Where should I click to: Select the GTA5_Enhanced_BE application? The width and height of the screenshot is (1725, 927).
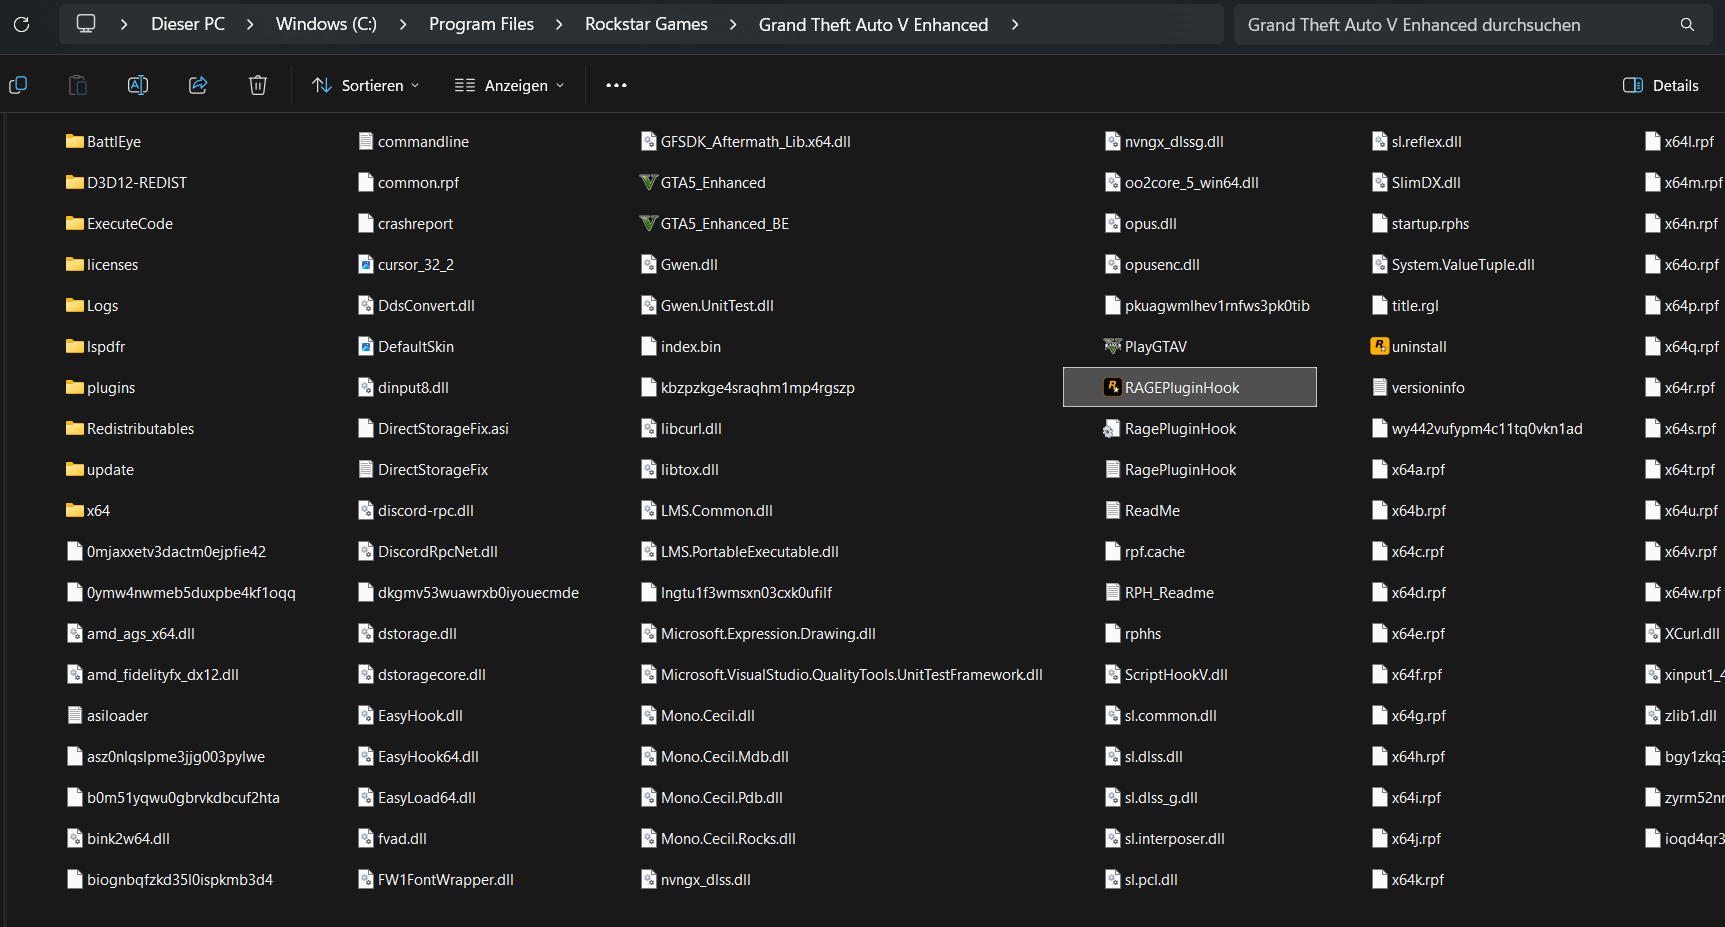coord(714,223)
